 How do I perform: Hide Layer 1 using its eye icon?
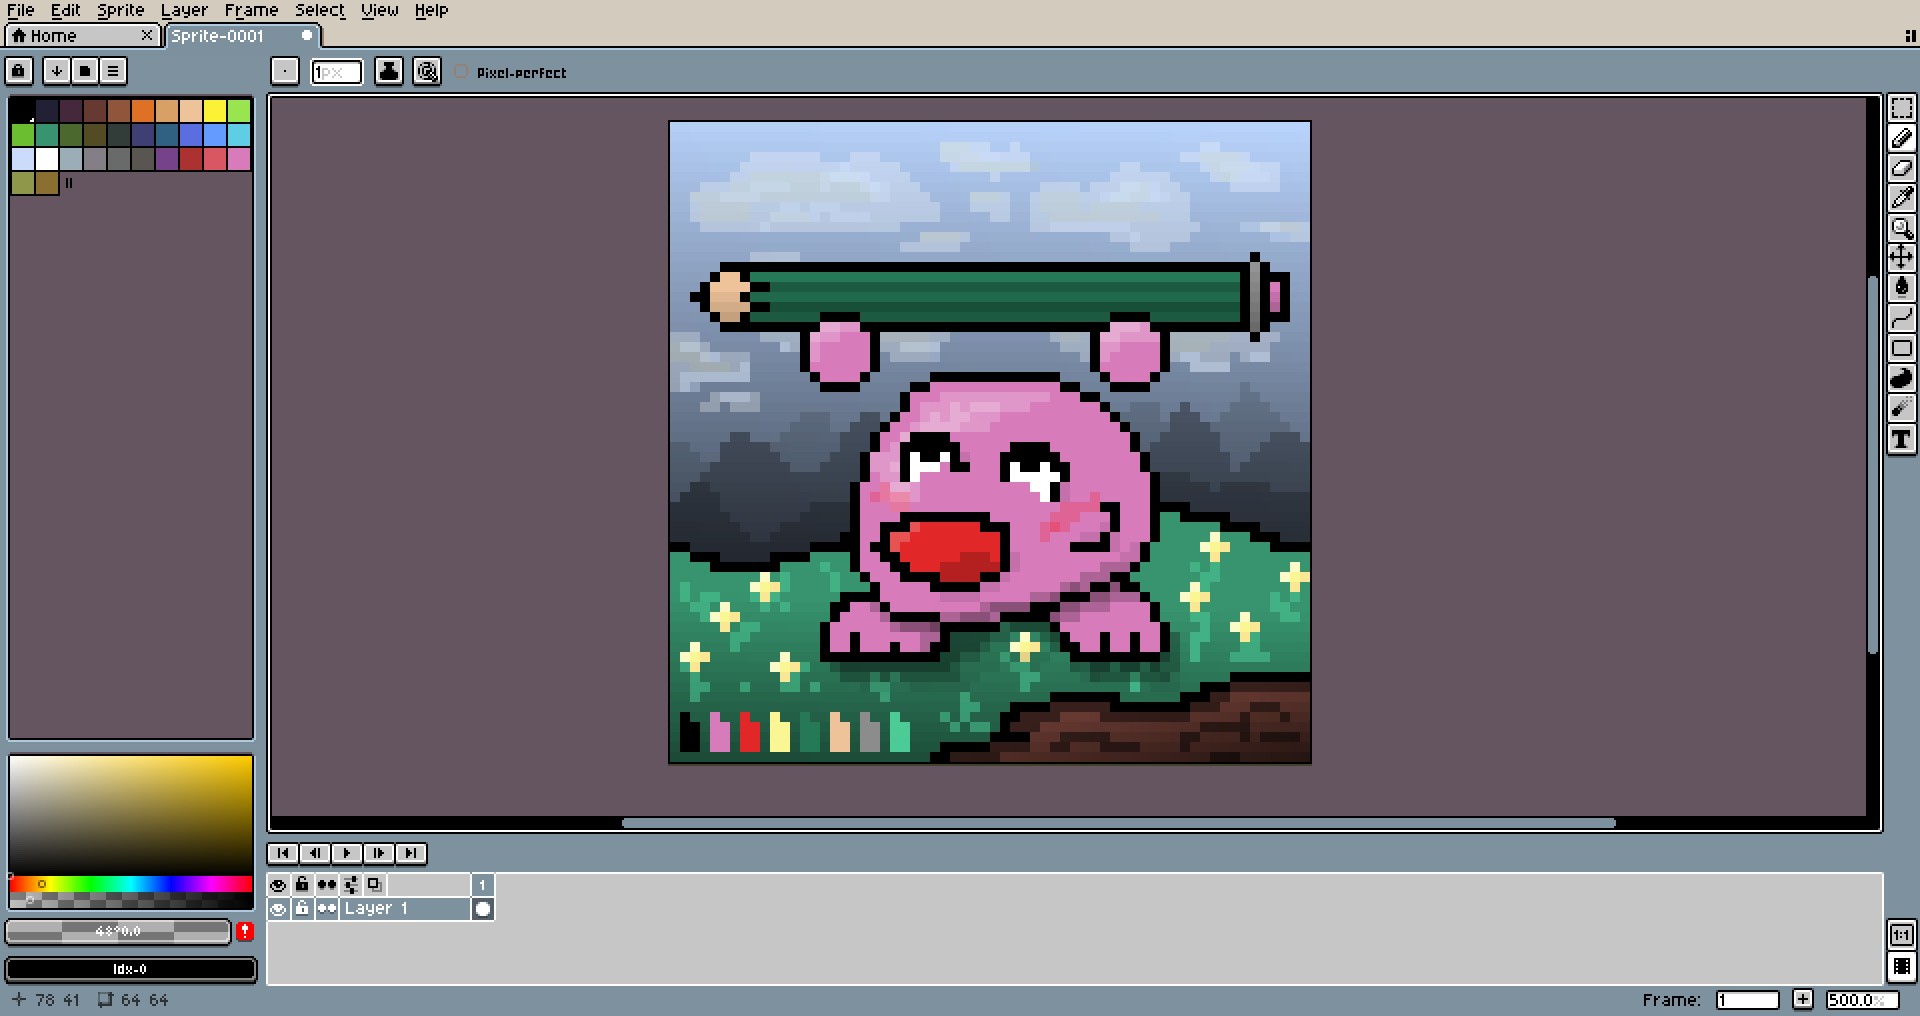(278, 908)
